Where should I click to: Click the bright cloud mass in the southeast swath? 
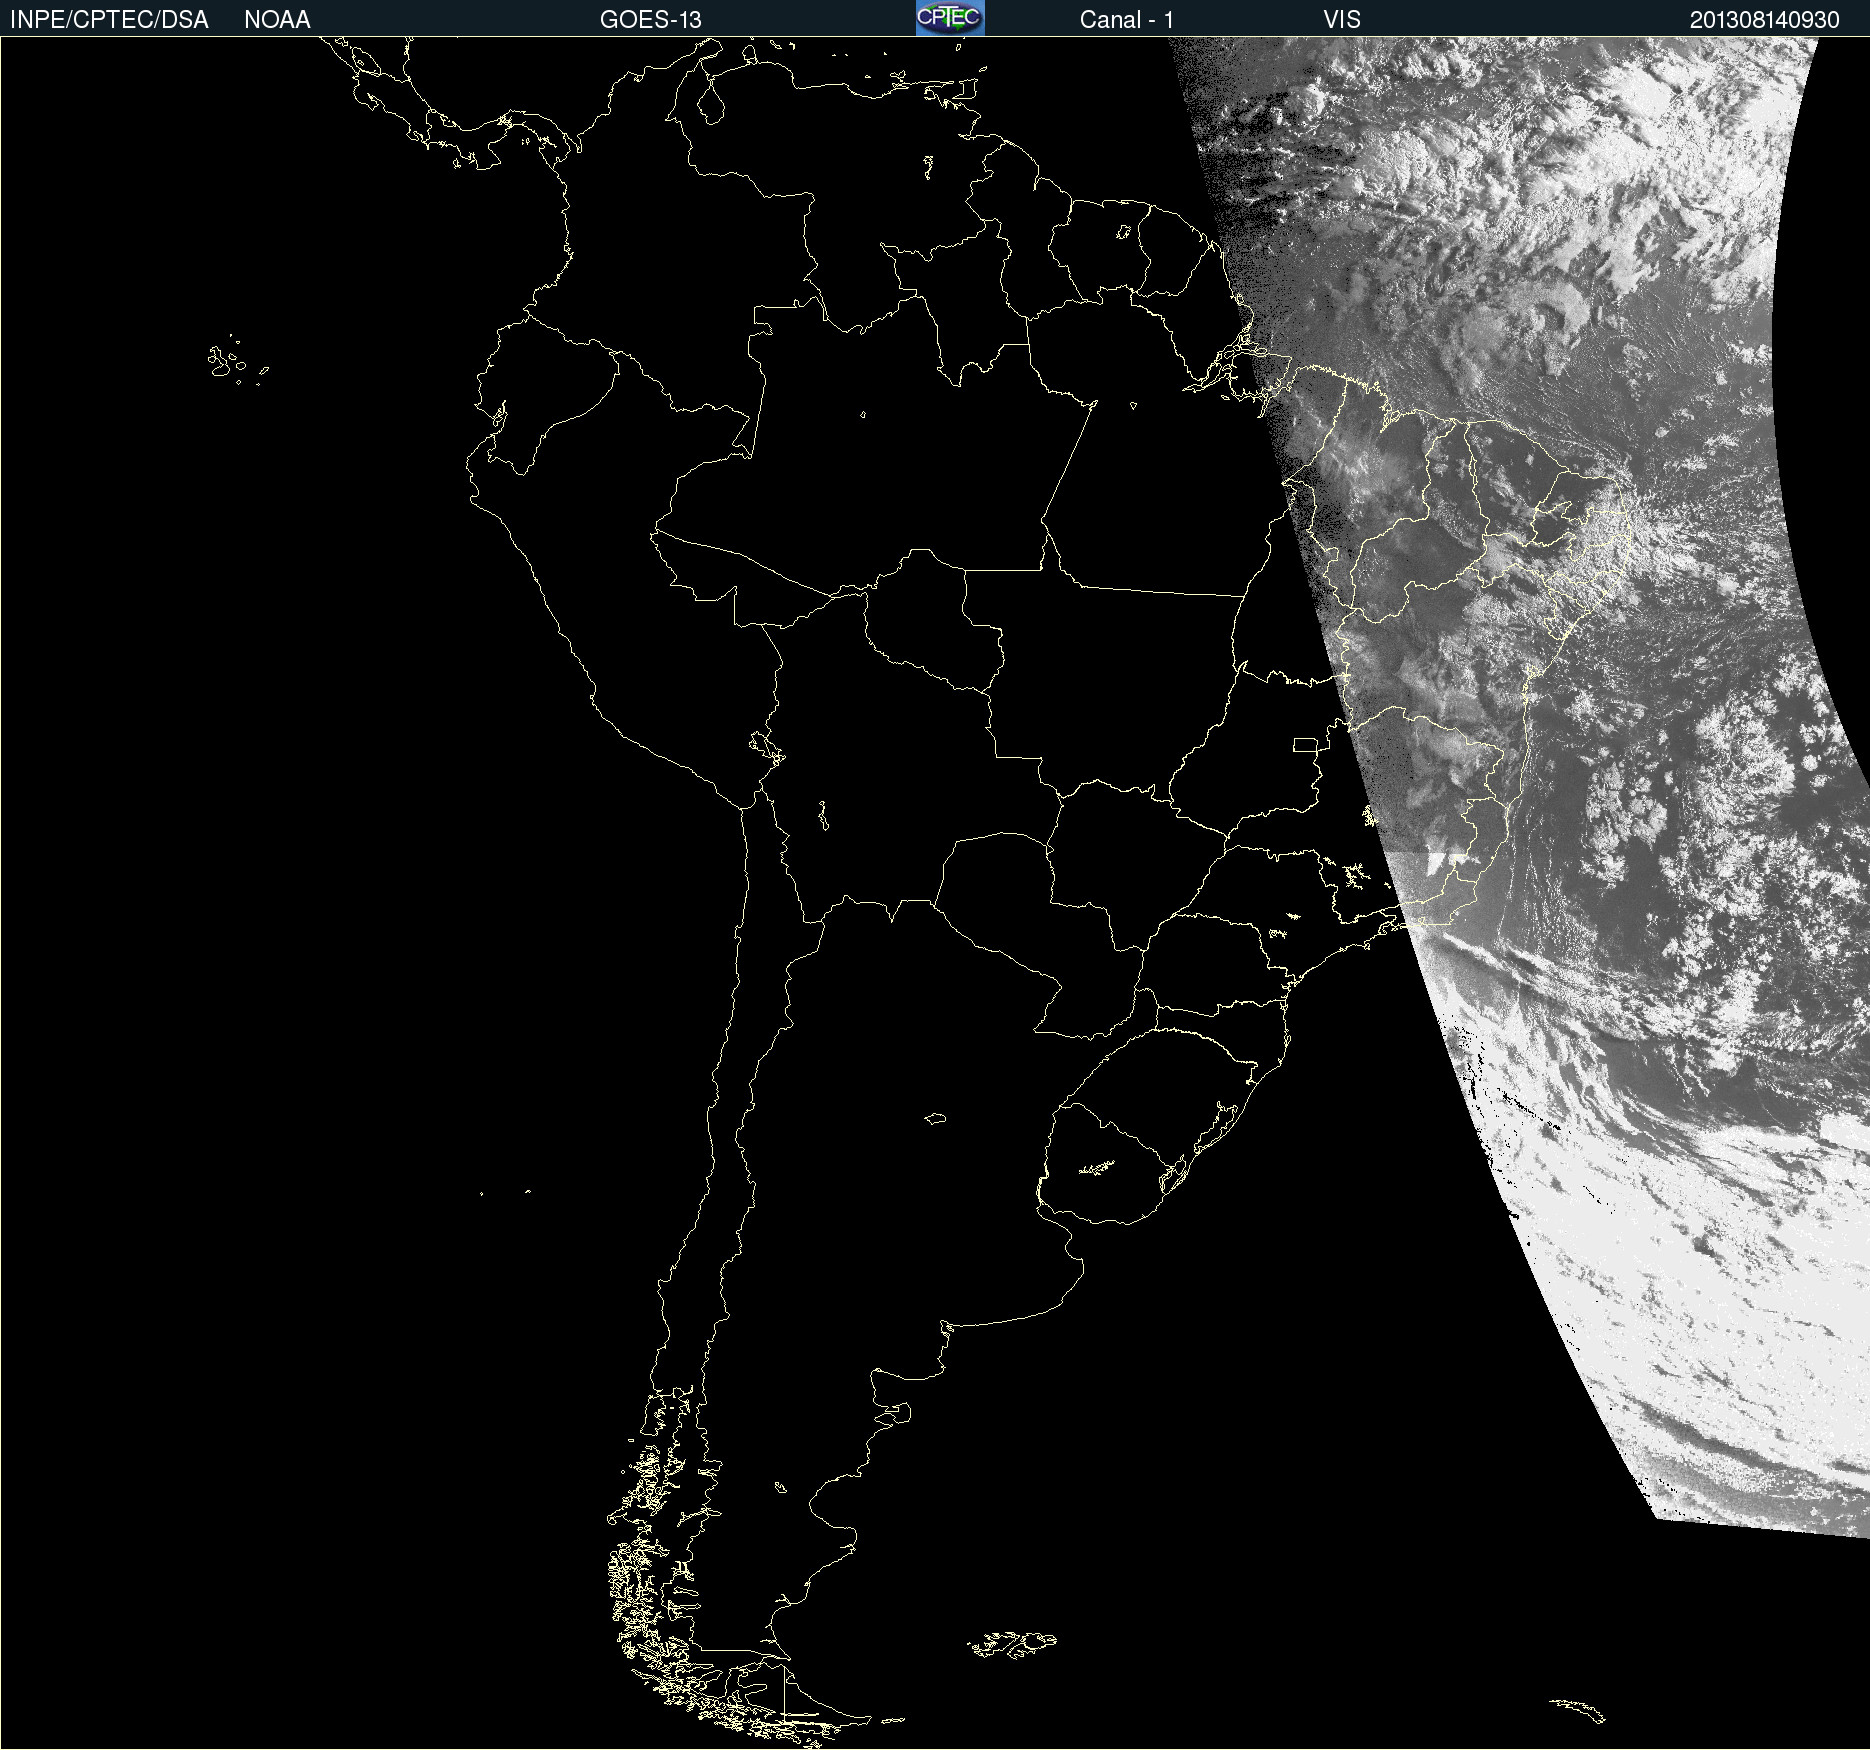tap(1650, 1250)
